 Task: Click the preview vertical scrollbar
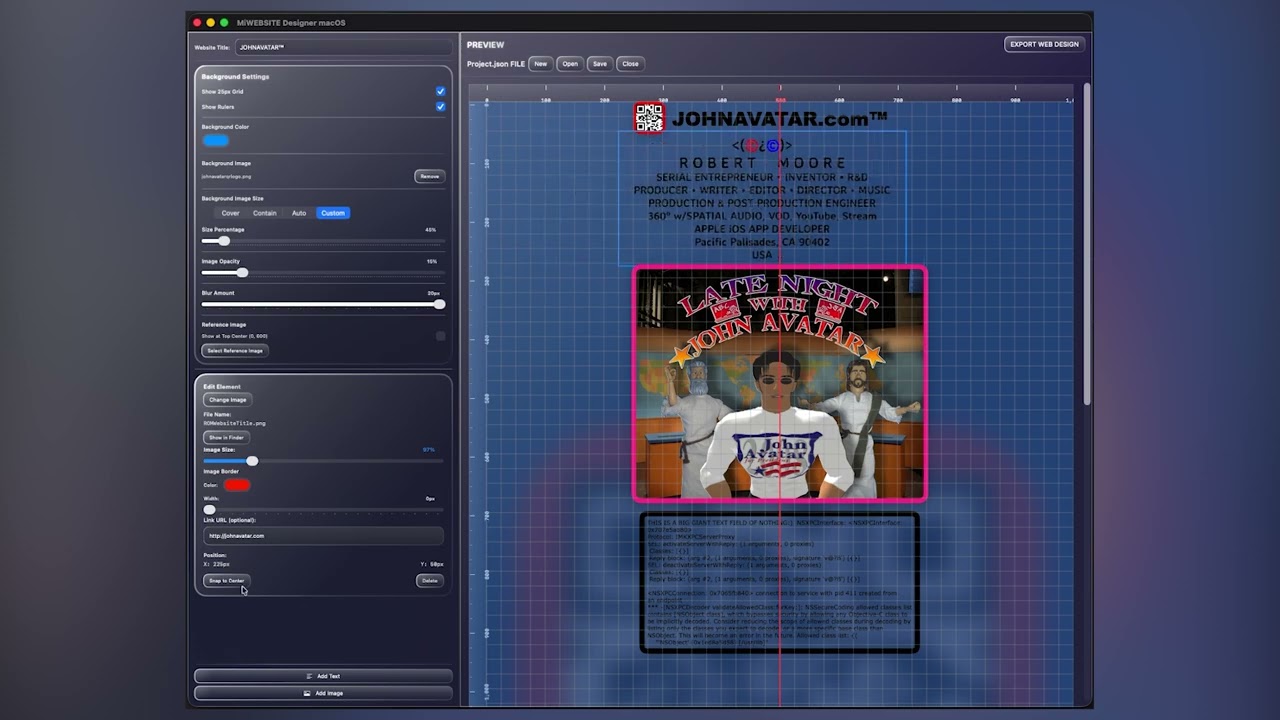click(x=1087, y=245)
